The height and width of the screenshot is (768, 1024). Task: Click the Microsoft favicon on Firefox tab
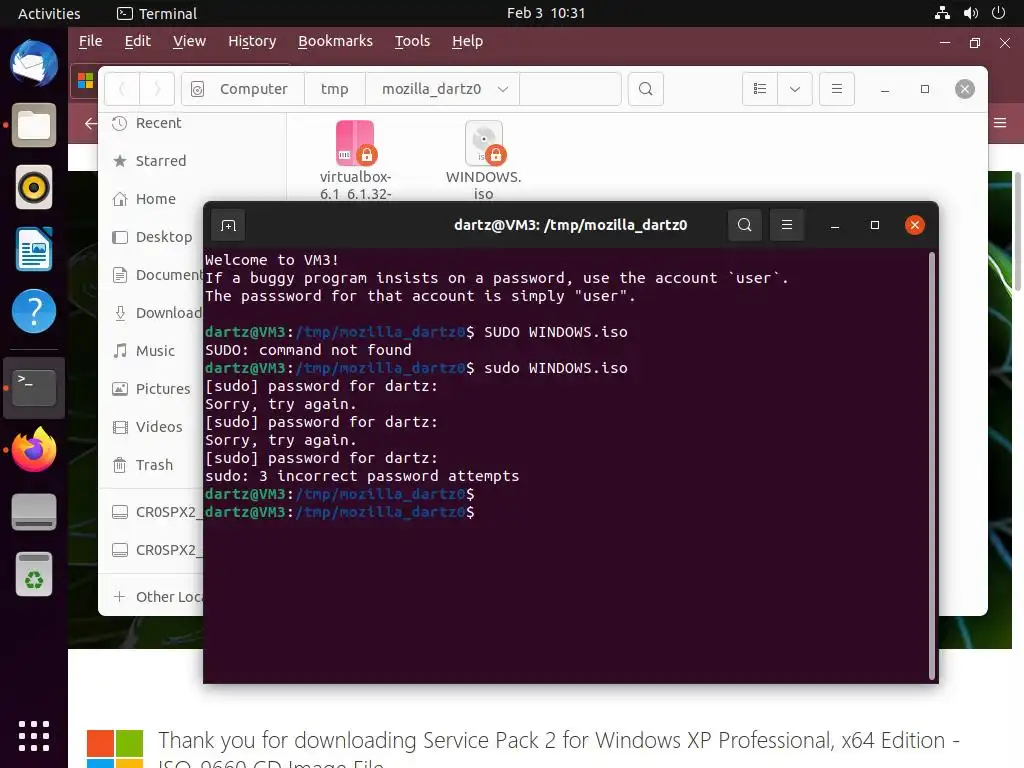pos(85,80)
